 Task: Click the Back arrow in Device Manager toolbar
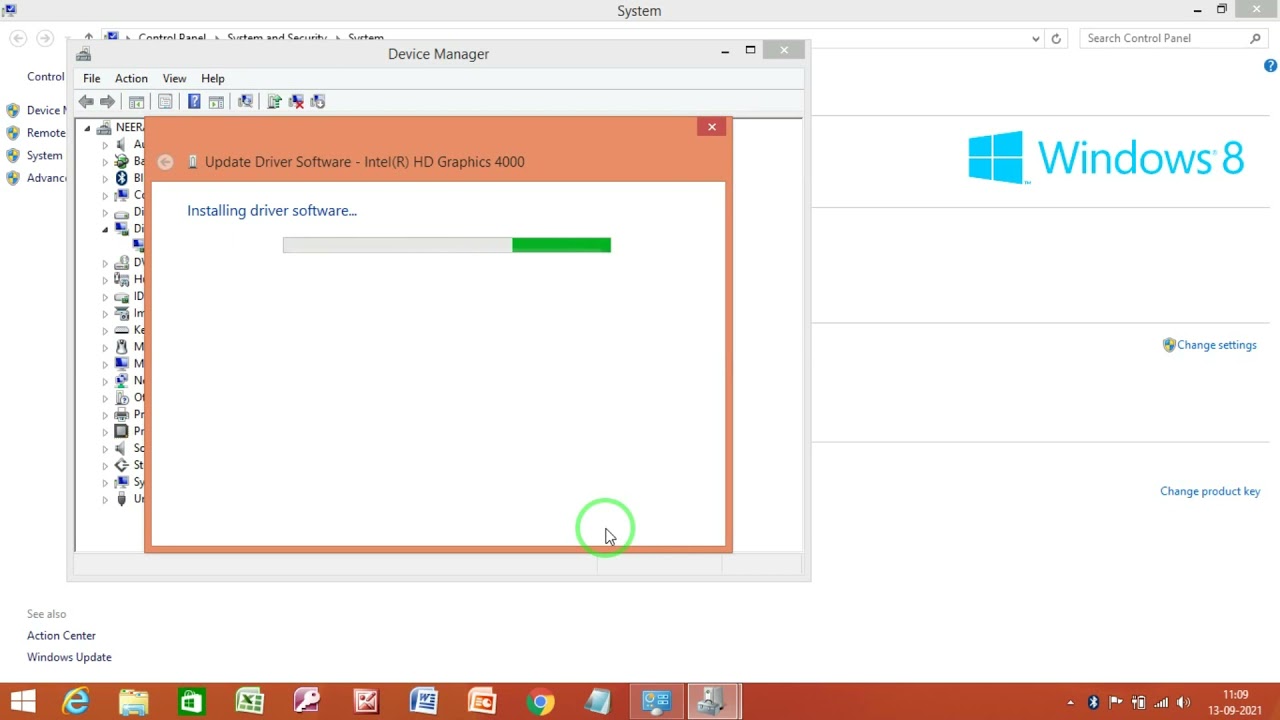86,101
